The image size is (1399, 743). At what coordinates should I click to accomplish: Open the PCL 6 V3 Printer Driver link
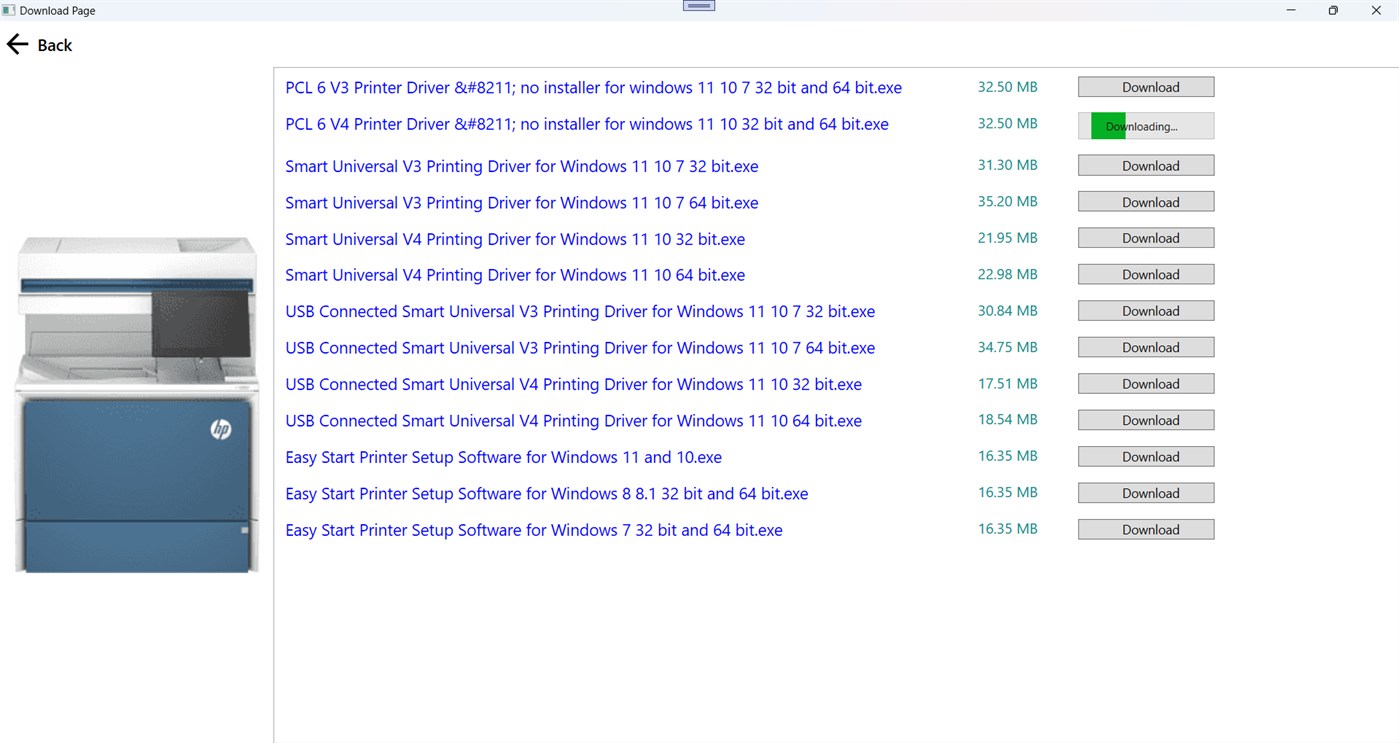[594, 87]
